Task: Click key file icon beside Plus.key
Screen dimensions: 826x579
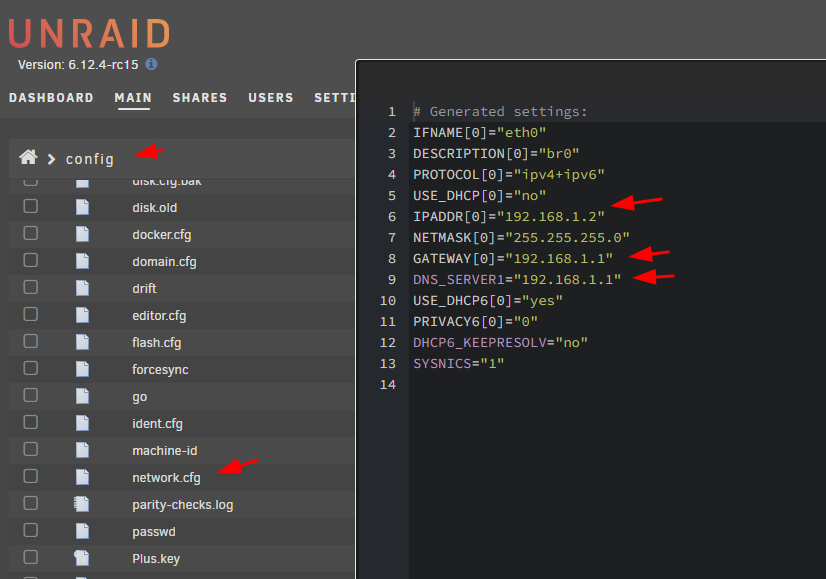Action: coord(82,558)
